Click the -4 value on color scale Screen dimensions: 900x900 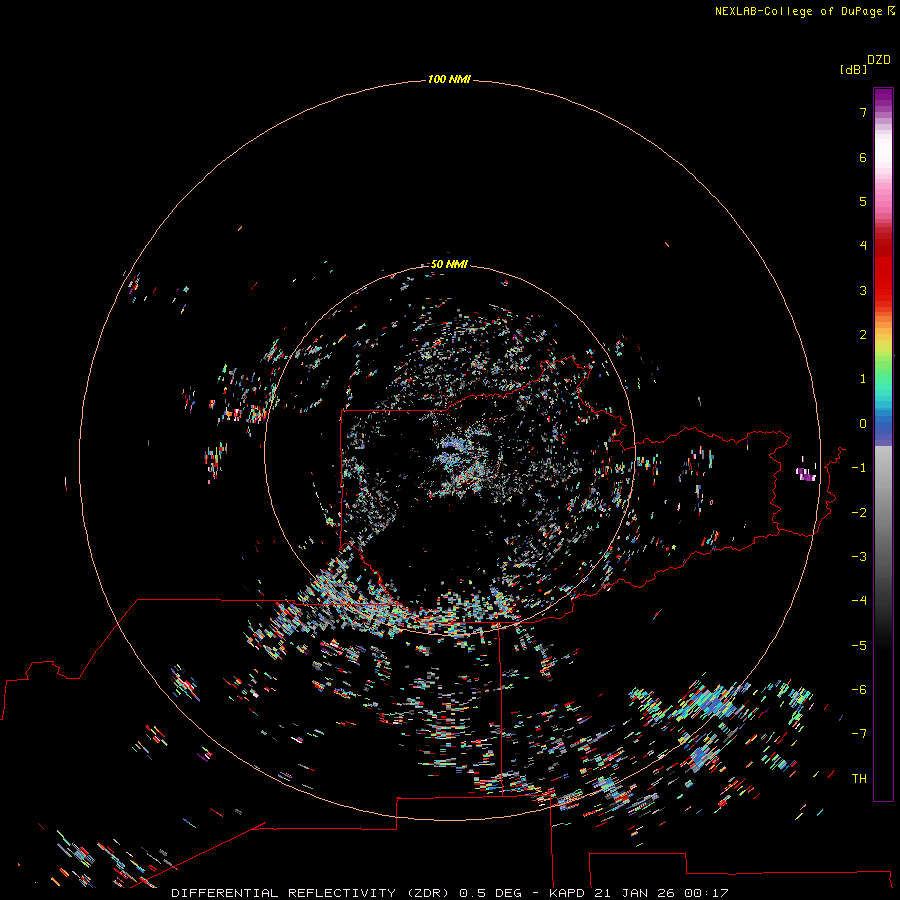(x=859, y=601)
